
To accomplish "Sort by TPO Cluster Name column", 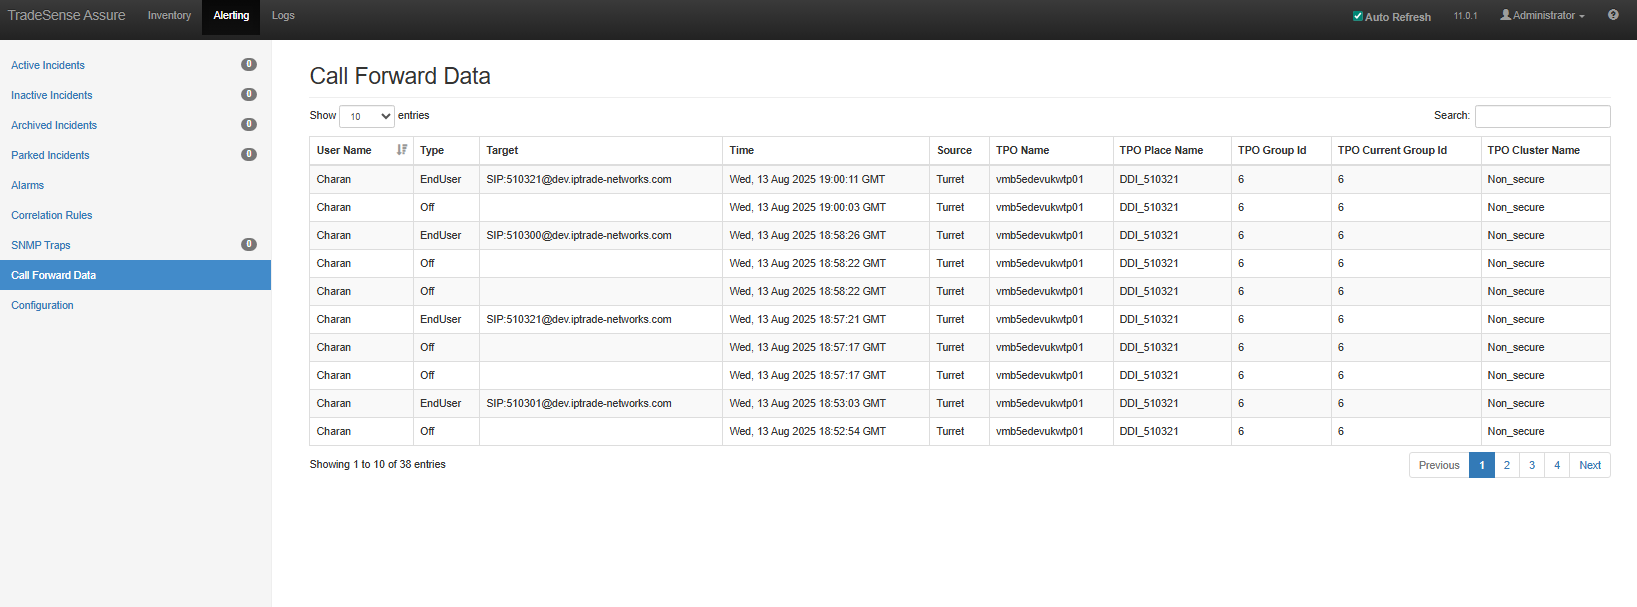I will pos(1545,150).
